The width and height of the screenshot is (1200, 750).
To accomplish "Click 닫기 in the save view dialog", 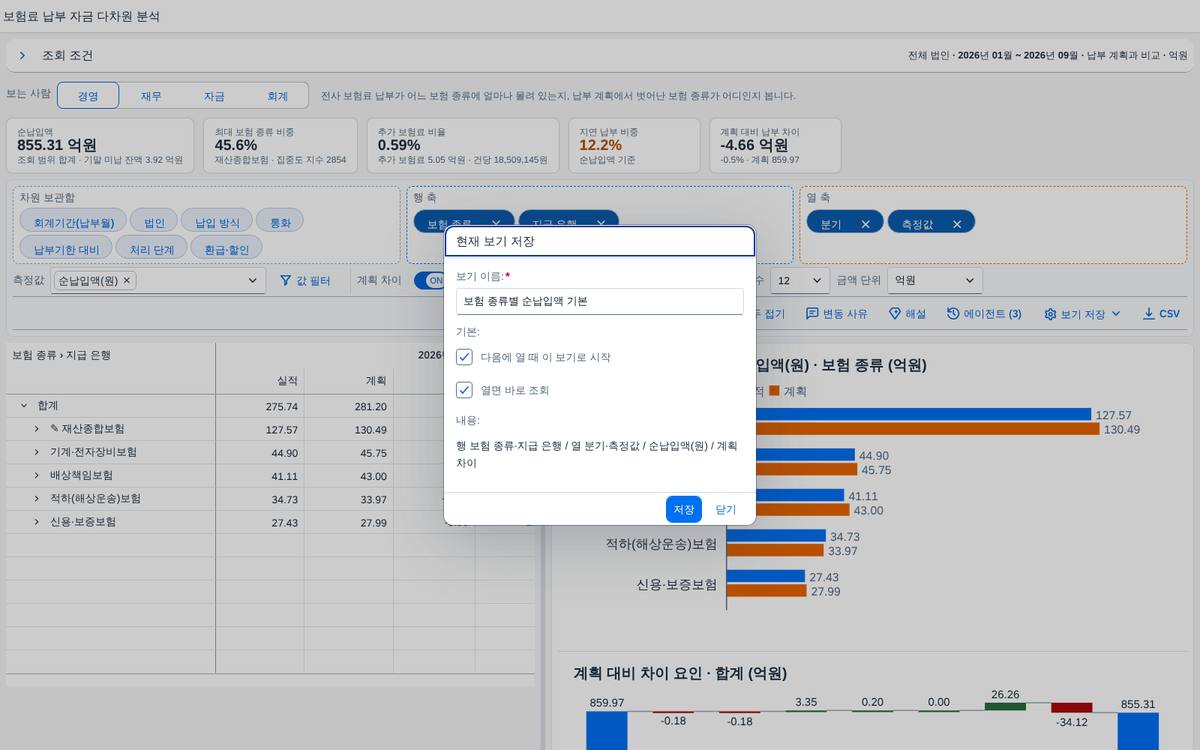I will tap(725, 509).
